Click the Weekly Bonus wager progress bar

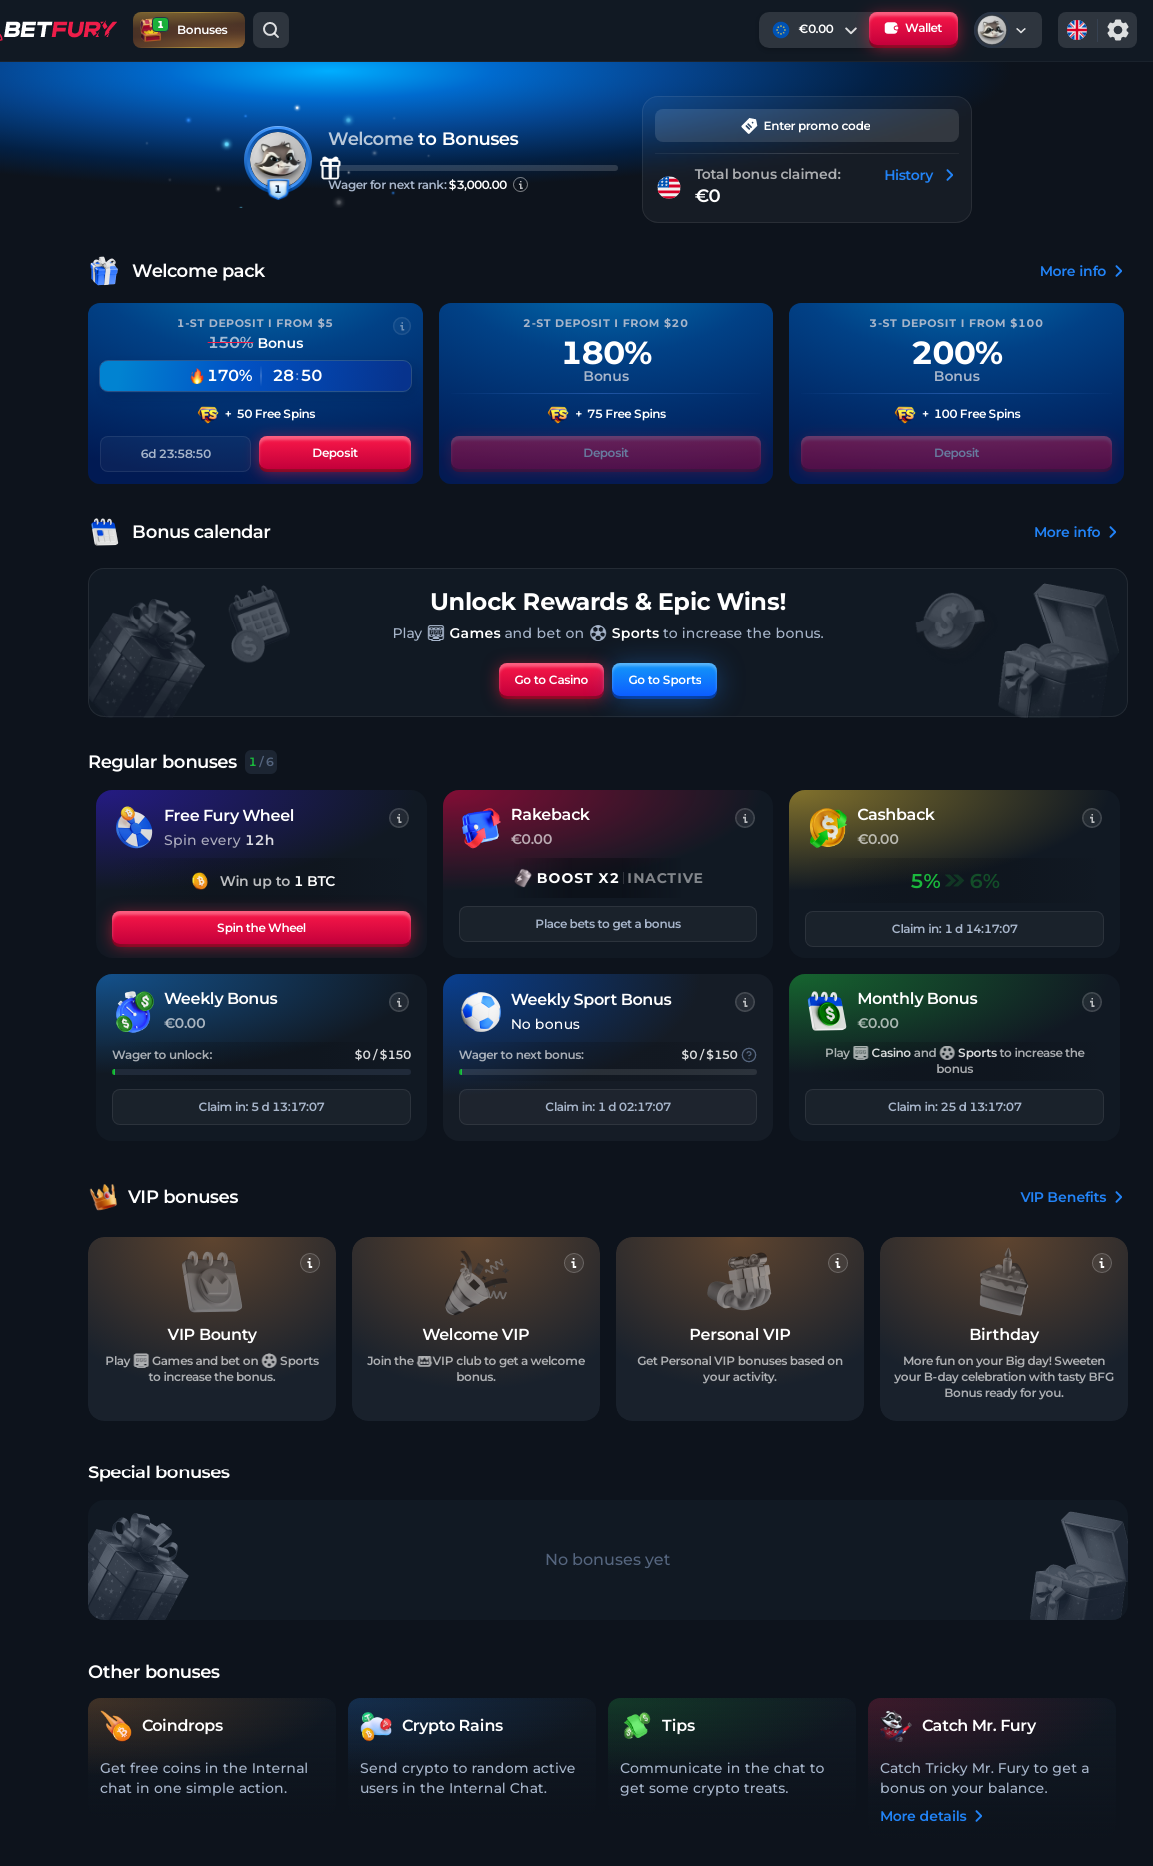click(x=261, y=1072)
